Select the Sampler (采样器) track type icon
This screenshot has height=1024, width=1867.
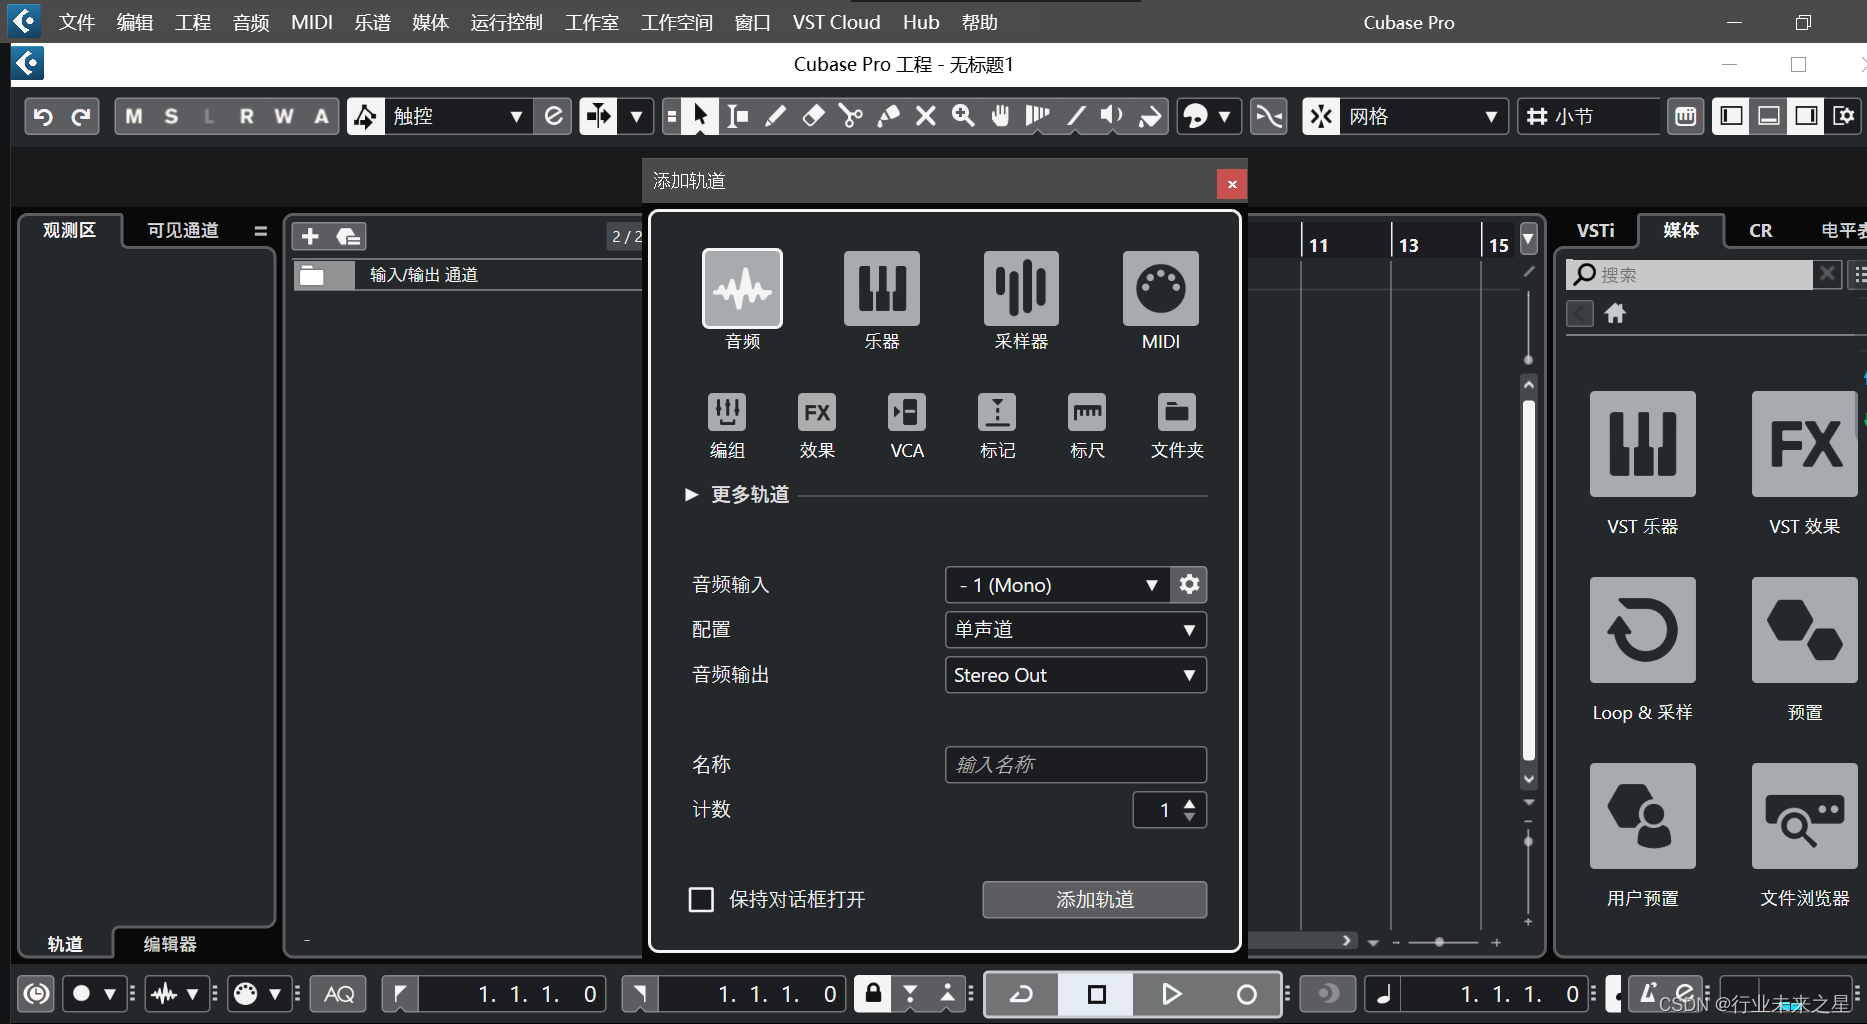click(1021, 289)
